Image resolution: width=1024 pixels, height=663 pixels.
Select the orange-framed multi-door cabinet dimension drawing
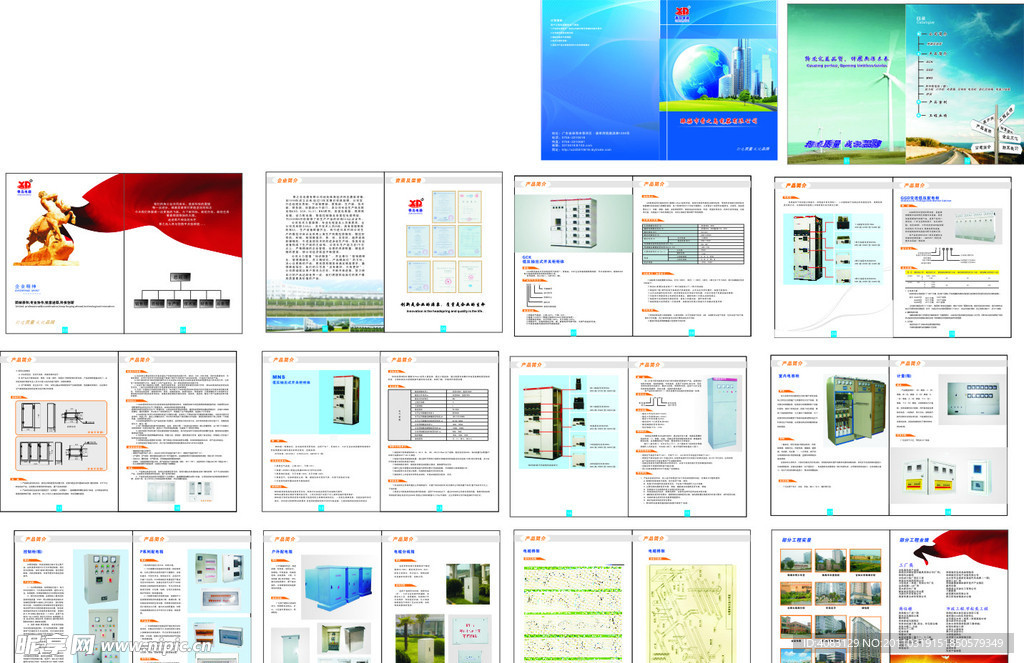pos(61,453)
